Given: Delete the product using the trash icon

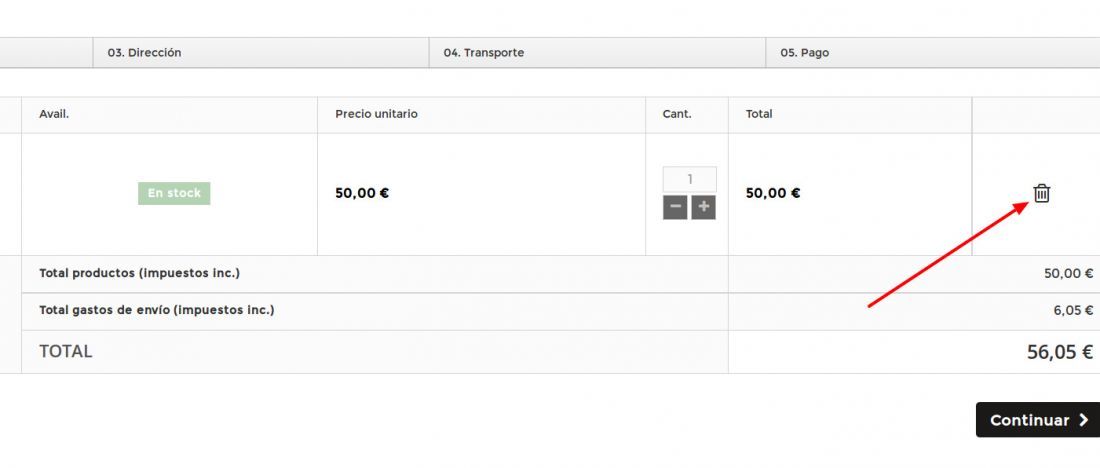Looking at the screenshot, I should coord(1041,193).
